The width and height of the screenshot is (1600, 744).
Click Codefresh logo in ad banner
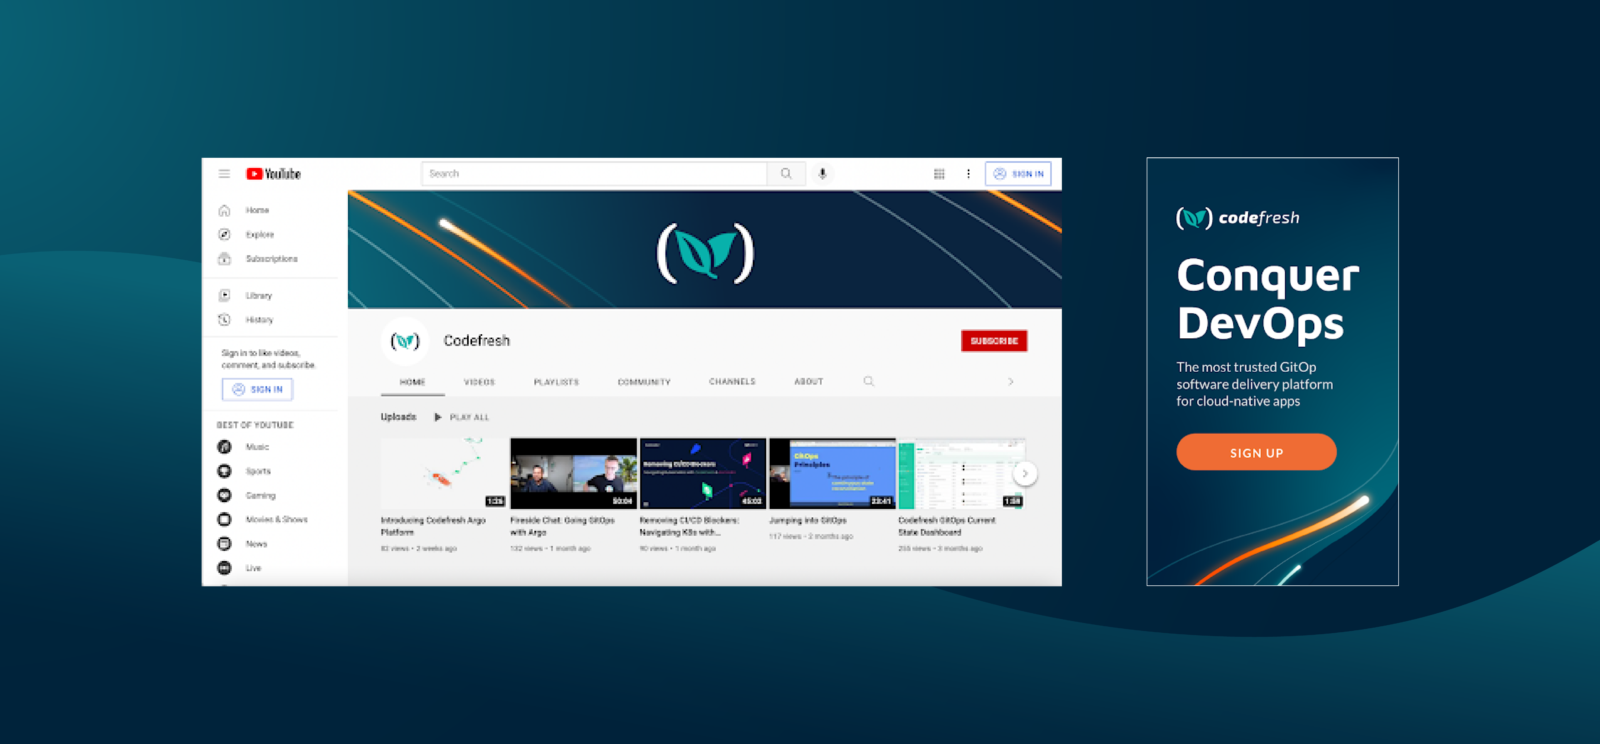[1238, 218]
